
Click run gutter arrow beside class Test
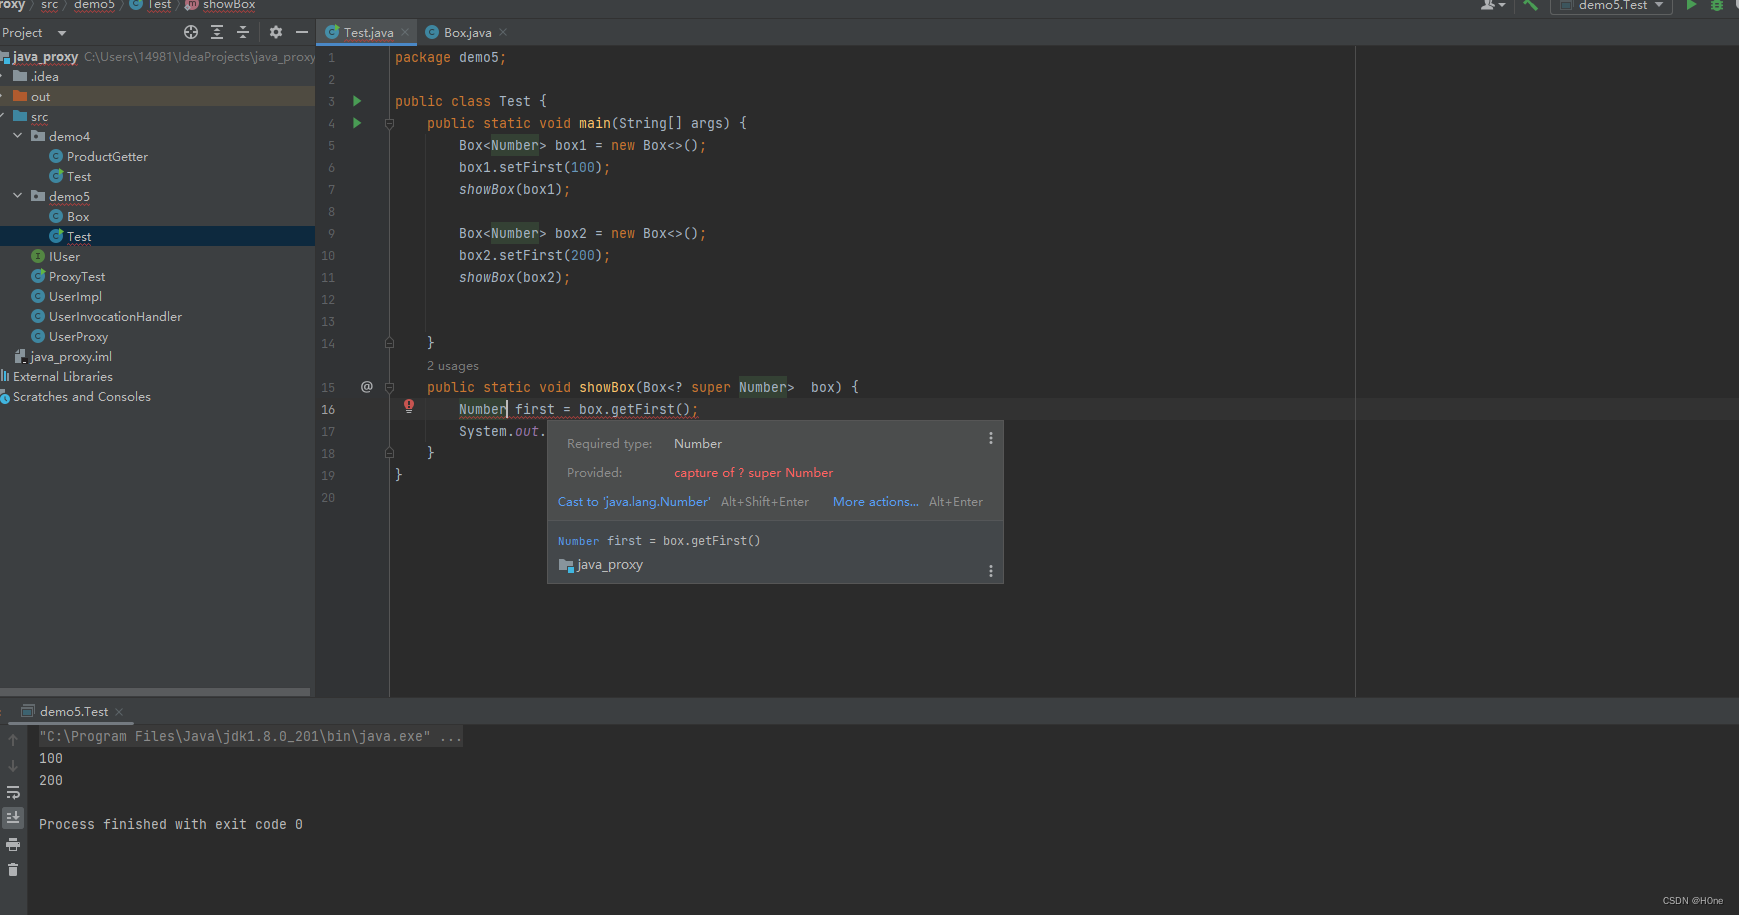click(357, 101)
